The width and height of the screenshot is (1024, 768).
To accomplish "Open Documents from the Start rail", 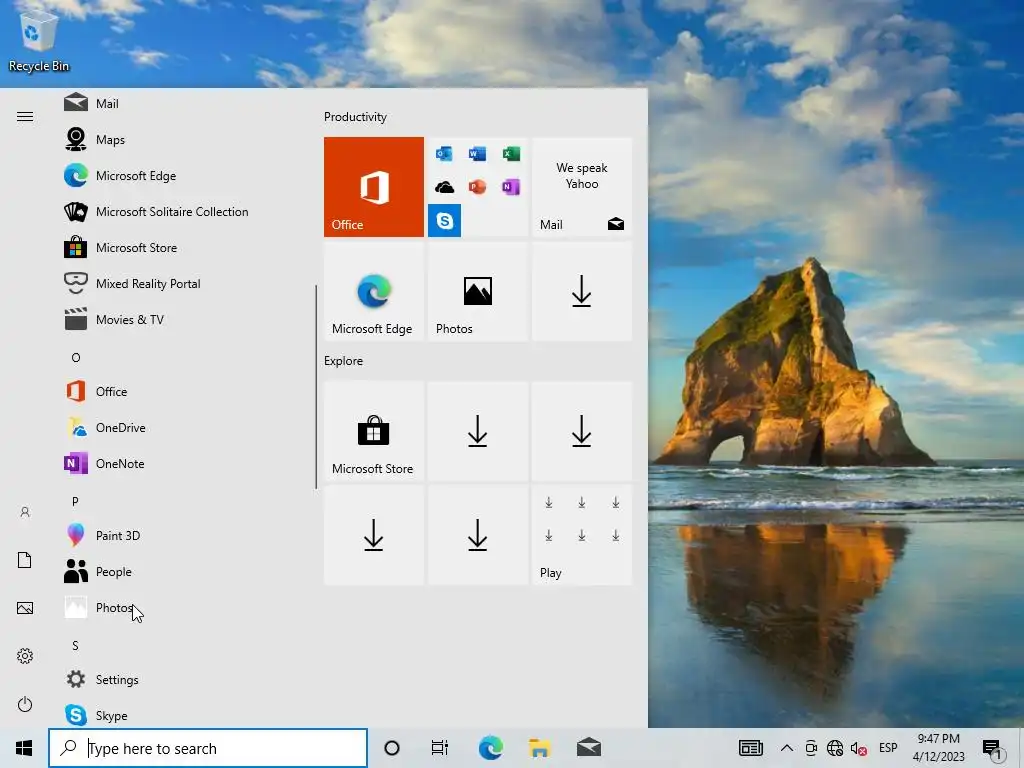I will pyautogui.click(x=25, y=560).
